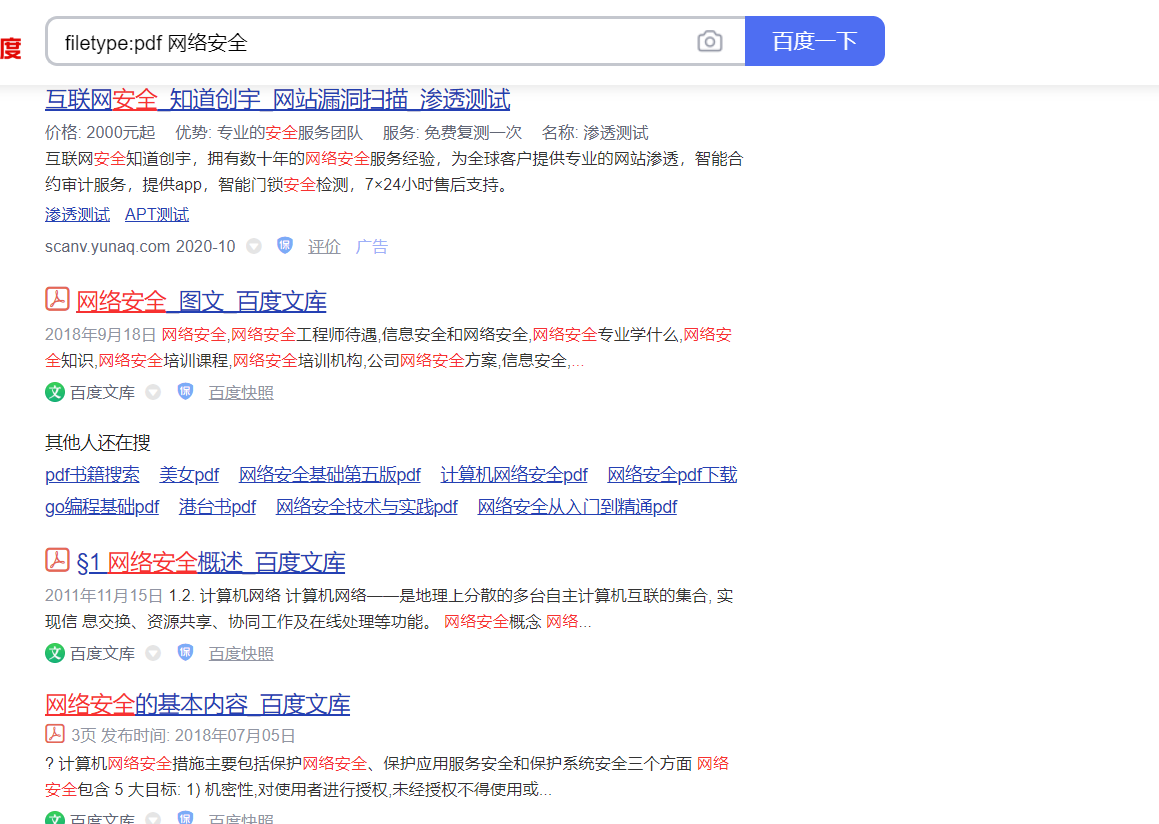Click the 广告 label on first result
Screen dimensions: 1159x824
(372, 247)
